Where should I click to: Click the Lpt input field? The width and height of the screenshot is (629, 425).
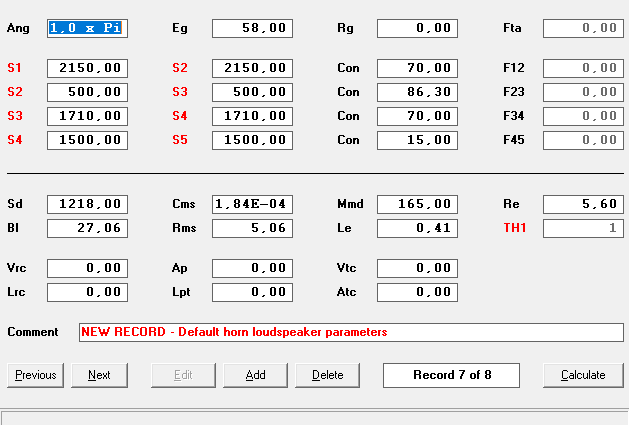pos(252,293)
